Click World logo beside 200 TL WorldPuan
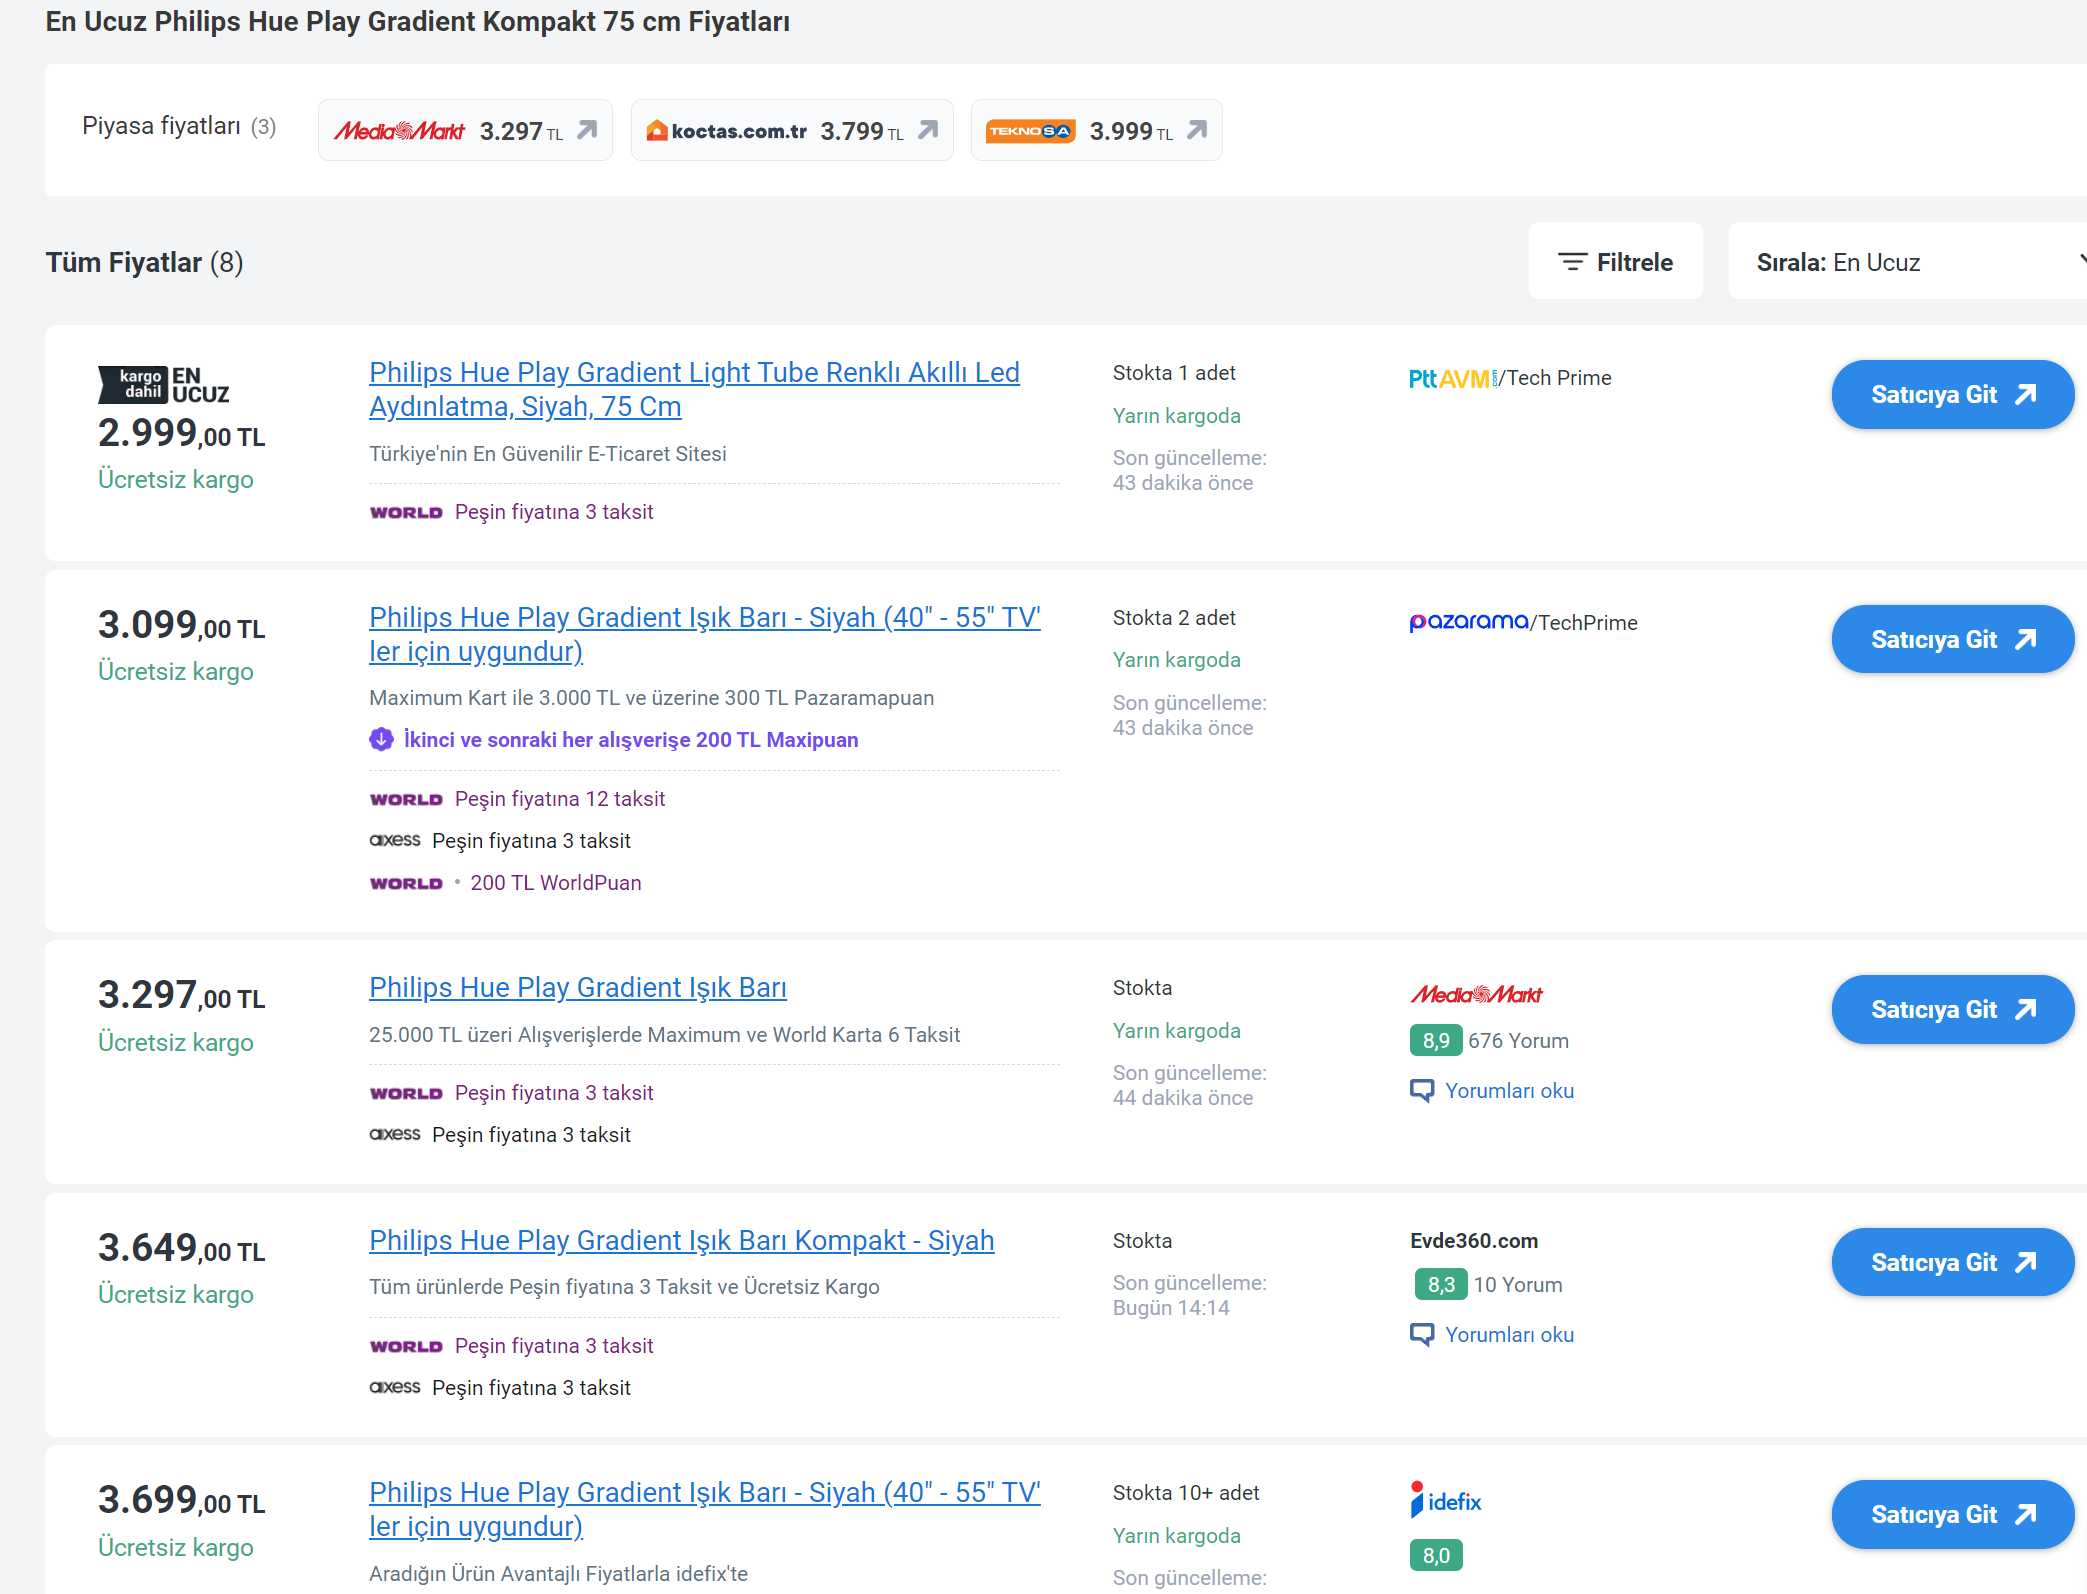Screen dimensions: 2087x1594 406,883
